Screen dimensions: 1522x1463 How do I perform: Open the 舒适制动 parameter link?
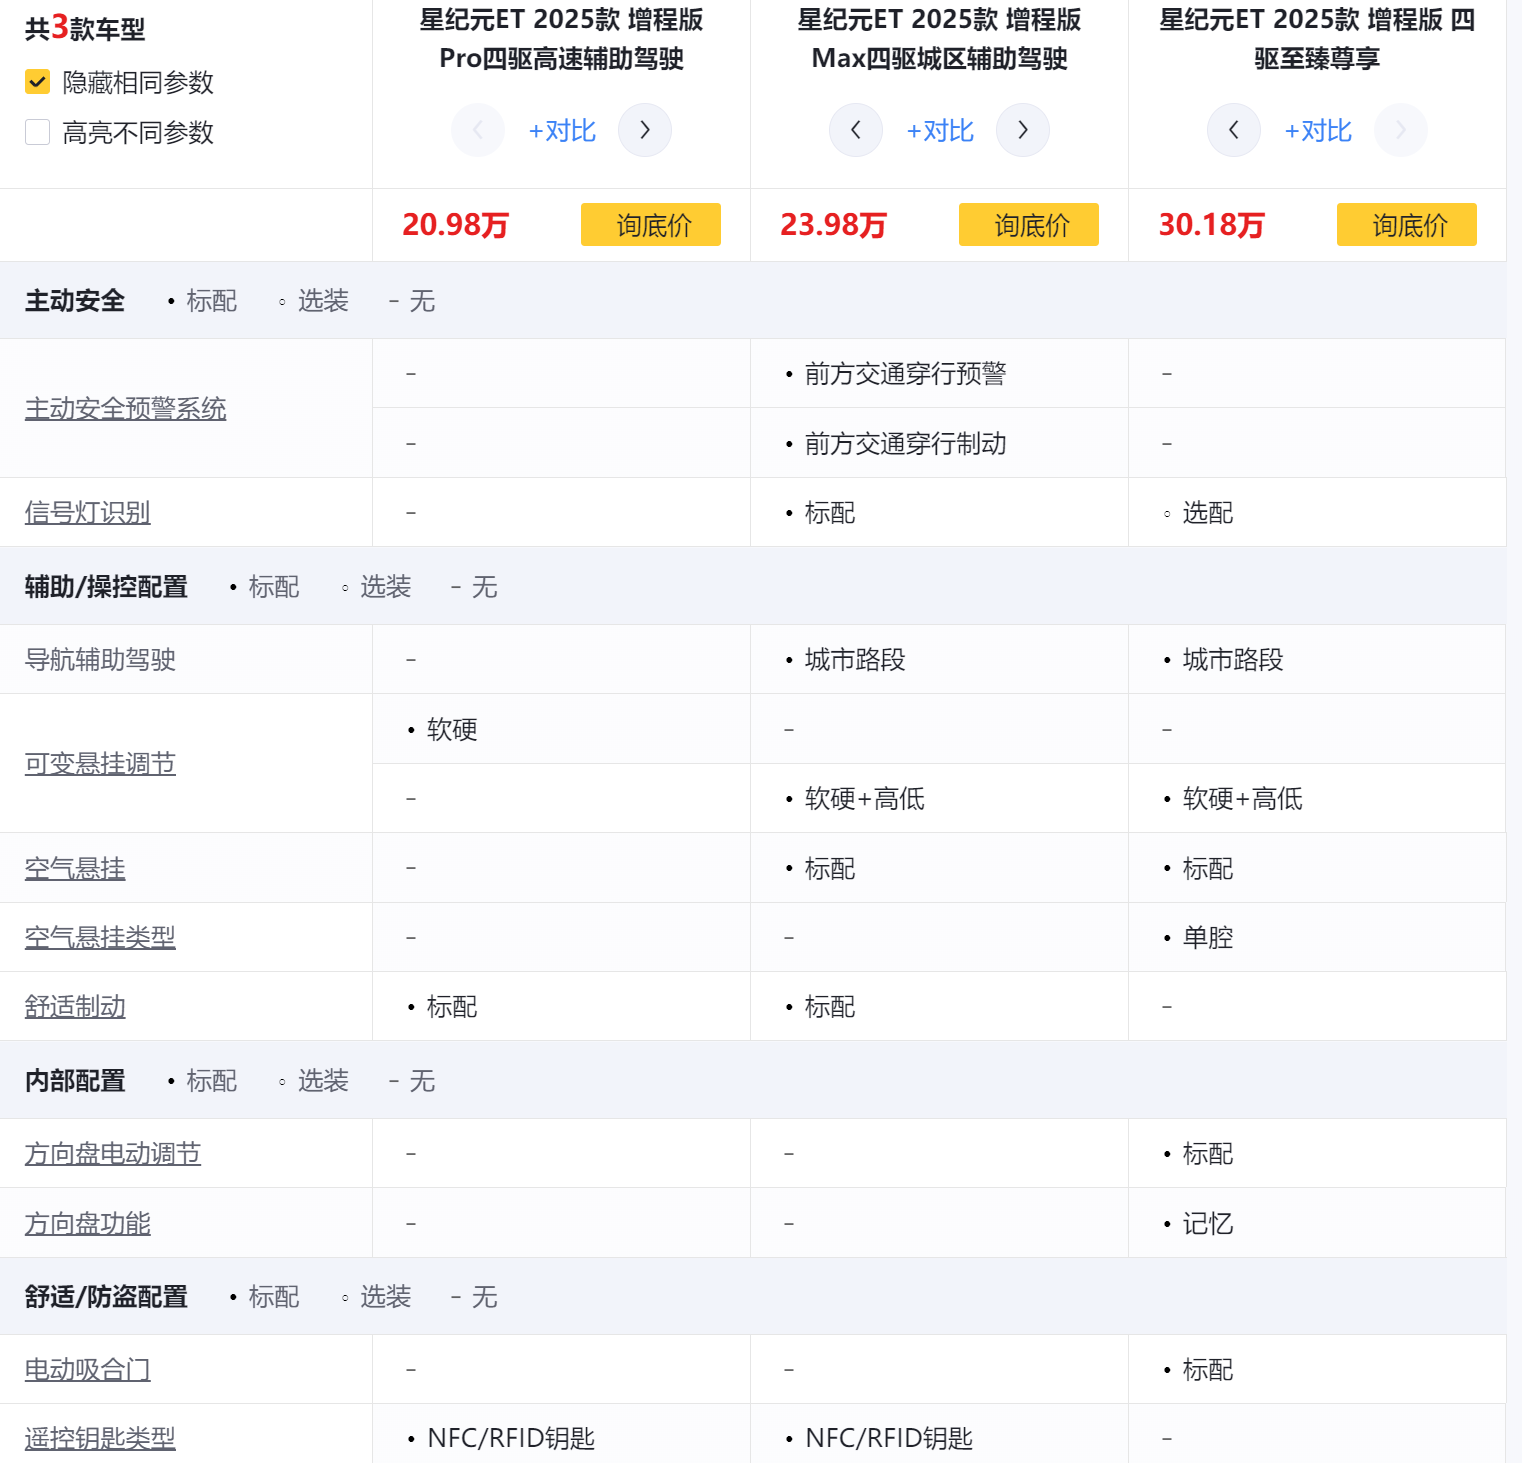(75, 1006)
